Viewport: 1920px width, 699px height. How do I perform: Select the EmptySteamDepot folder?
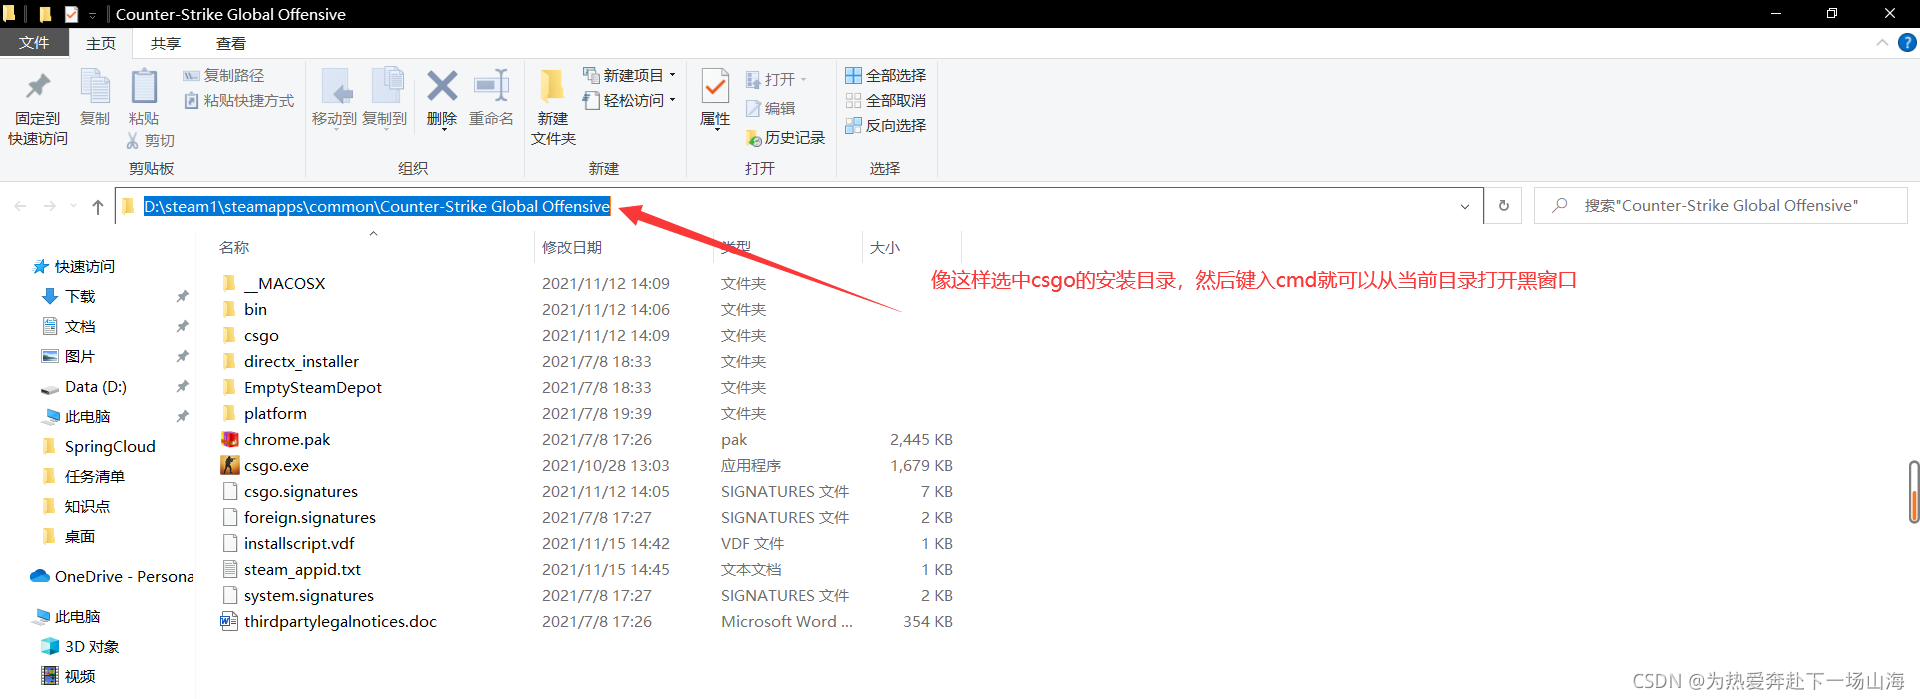[x=312, y=387]
